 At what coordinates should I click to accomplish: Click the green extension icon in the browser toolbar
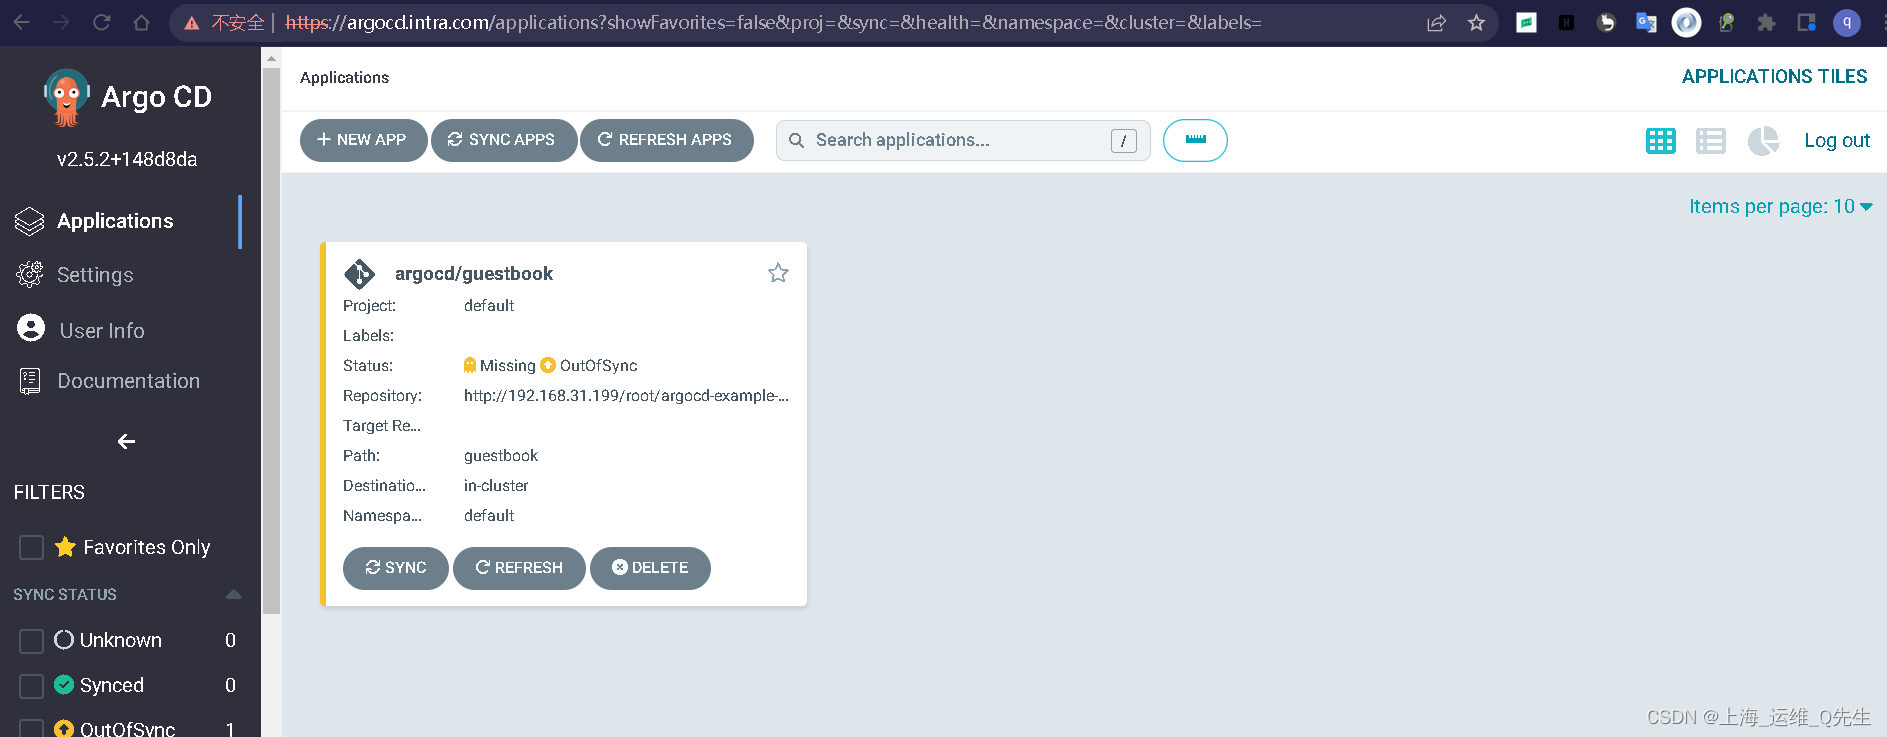(1526, 23)
